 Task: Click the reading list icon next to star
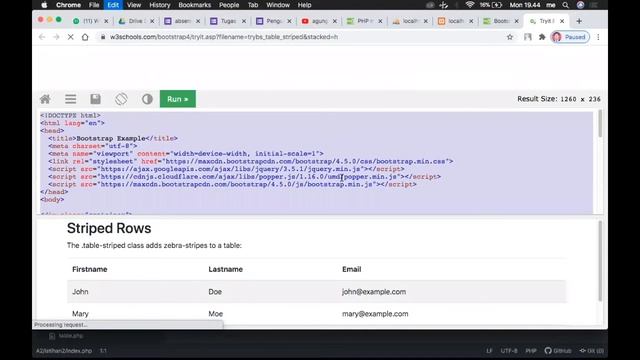[528, 37]
